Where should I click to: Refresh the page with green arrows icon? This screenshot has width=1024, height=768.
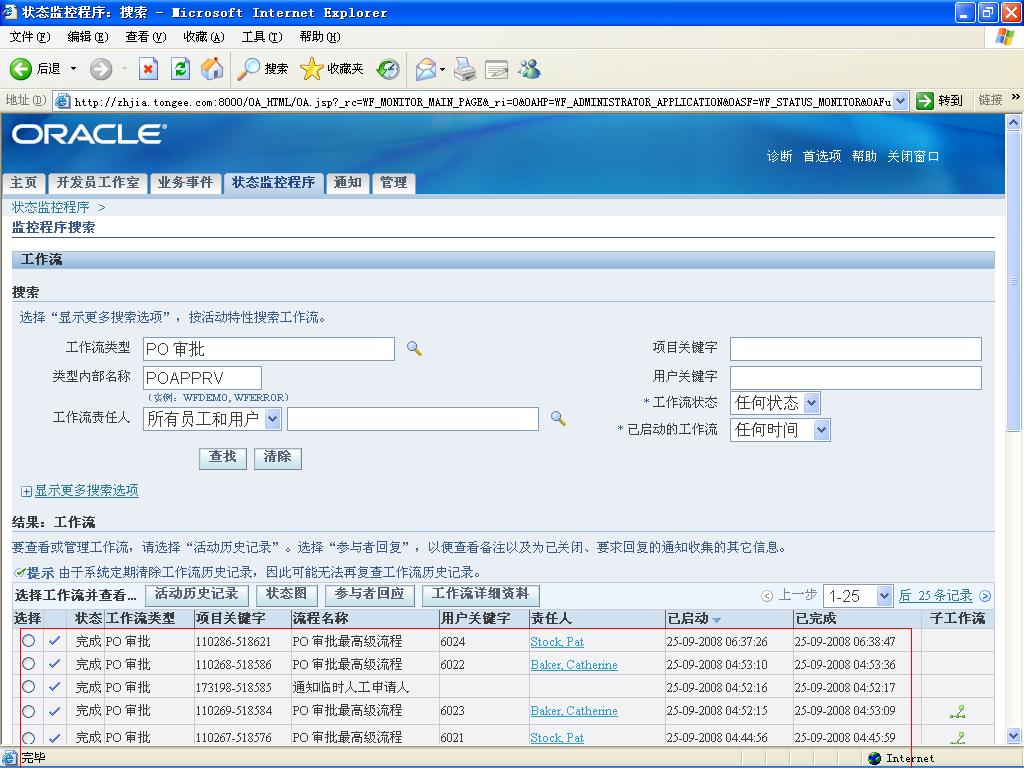coord(180,69)
